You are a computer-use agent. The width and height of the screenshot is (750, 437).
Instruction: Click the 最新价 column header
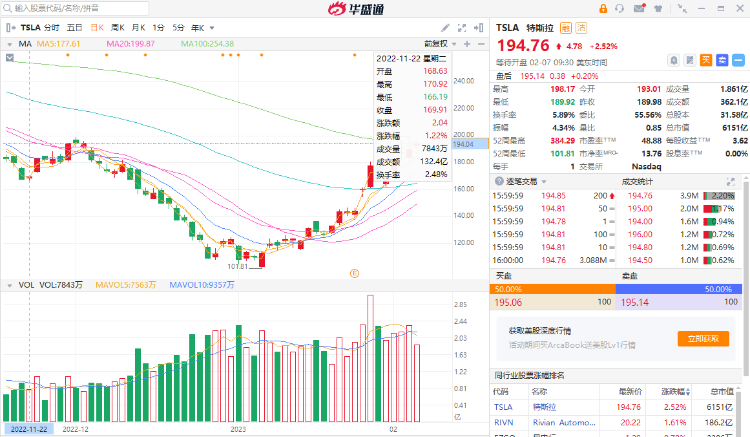(x=629, y=392)
